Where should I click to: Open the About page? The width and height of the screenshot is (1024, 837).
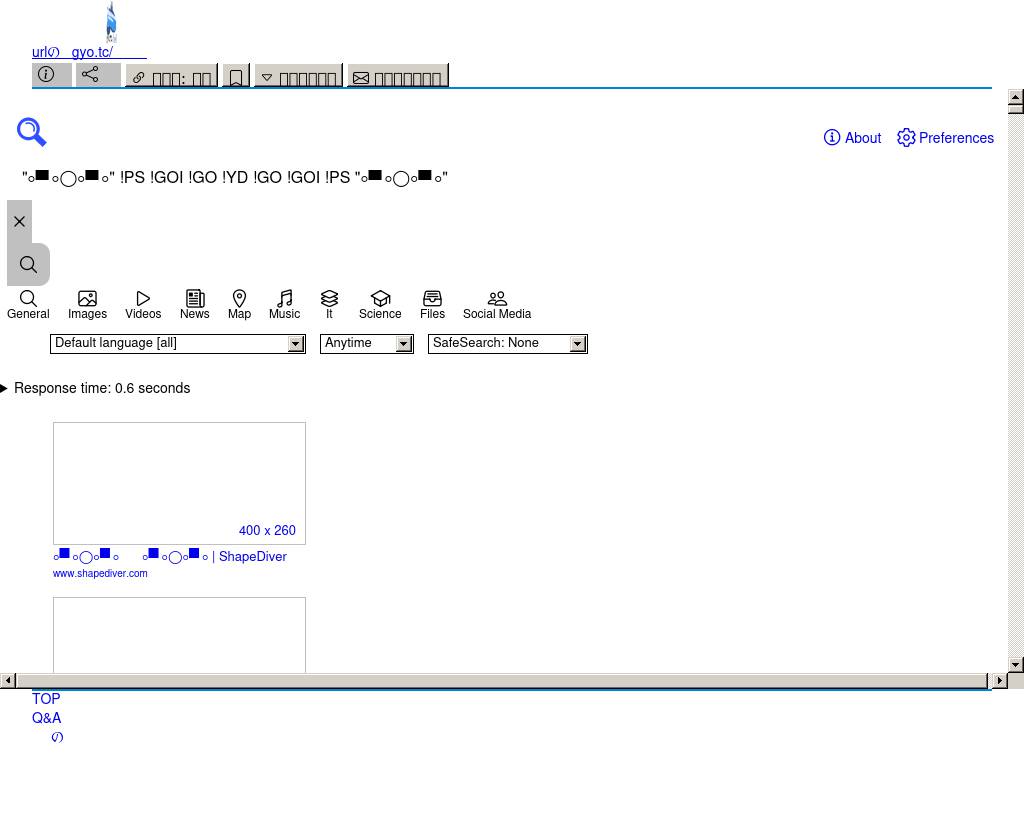click(852, 138)
